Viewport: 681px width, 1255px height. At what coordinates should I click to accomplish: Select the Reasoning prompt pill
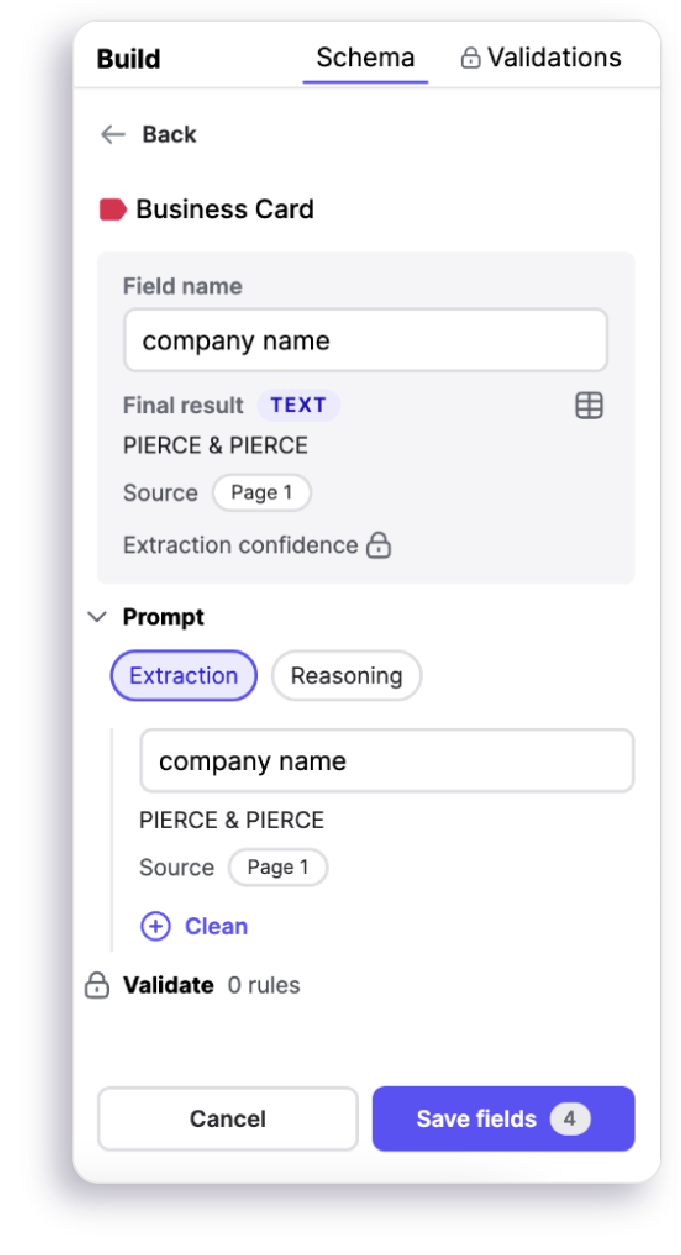click(346, 676)
